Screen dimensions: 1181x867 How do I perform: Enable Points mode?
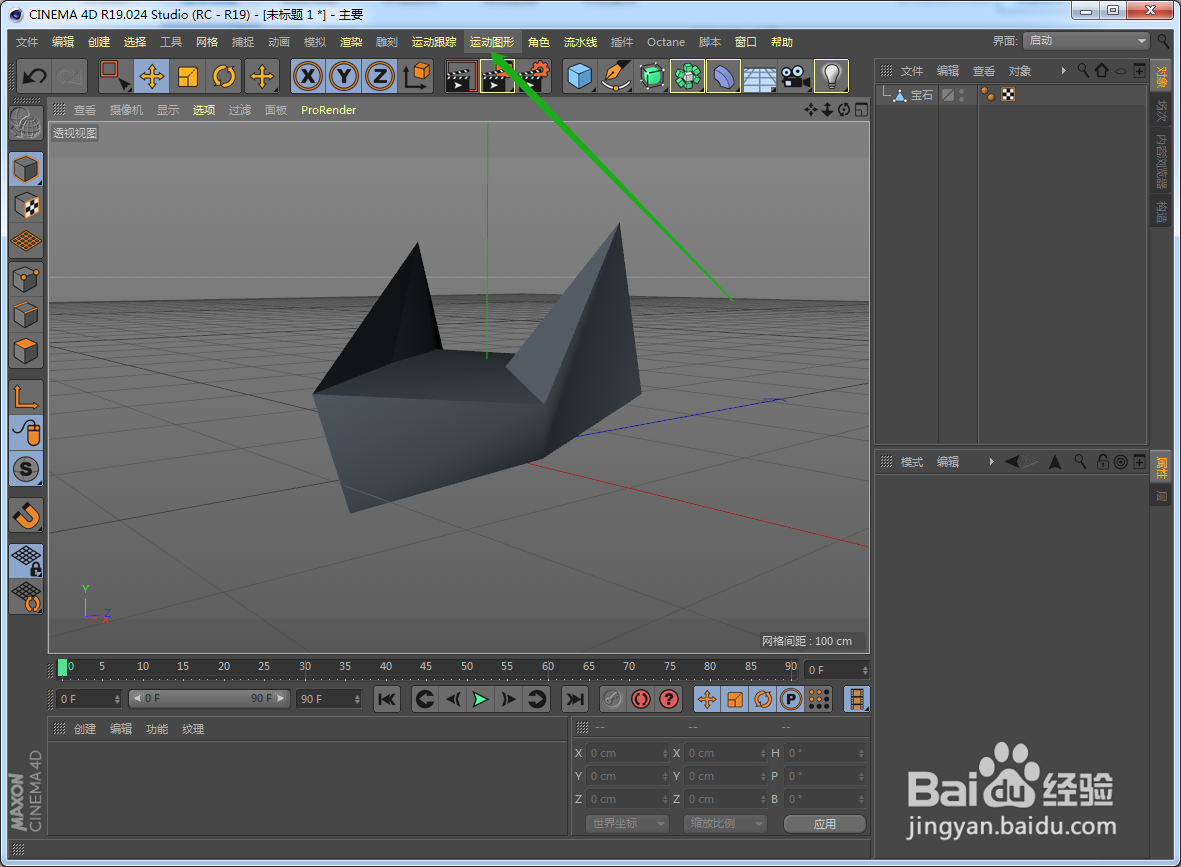(x=26, y=279)
